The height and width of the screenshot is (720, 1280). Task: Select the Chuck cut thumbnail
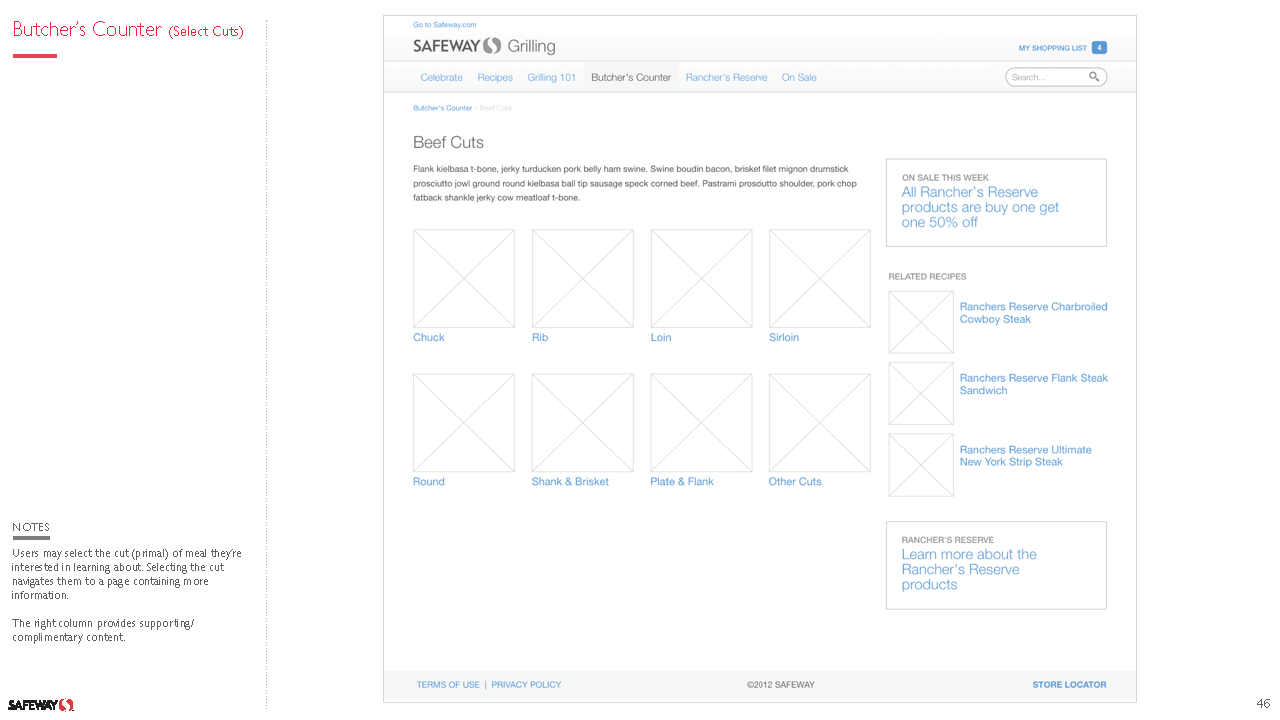[464, 278]
